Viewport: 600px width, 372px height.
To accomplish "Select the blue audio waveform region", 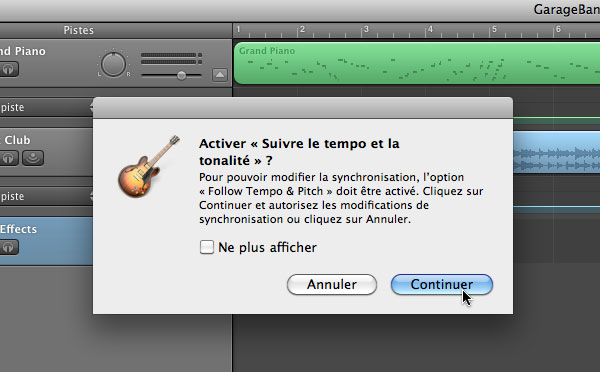I will point(556,152).
